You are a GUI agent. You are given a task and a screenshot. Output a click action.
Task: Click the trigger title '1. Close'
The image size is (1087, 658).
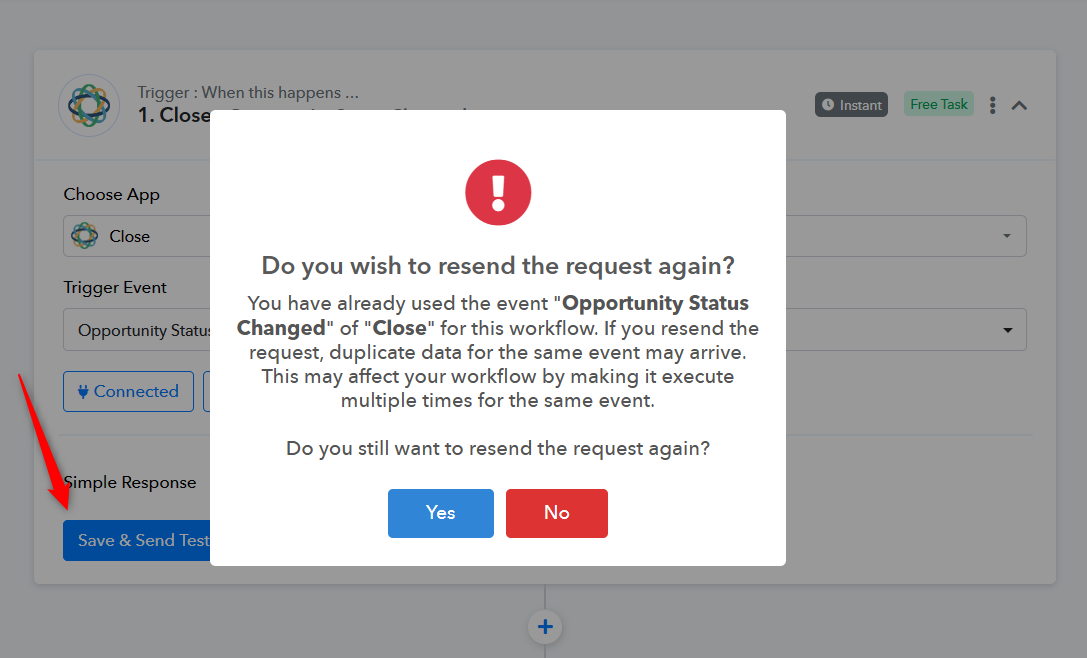point(174,115)
